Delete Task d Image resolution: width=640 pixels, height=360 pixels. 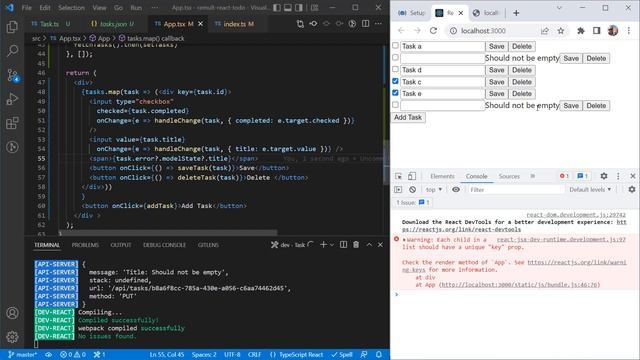point(522,70)
